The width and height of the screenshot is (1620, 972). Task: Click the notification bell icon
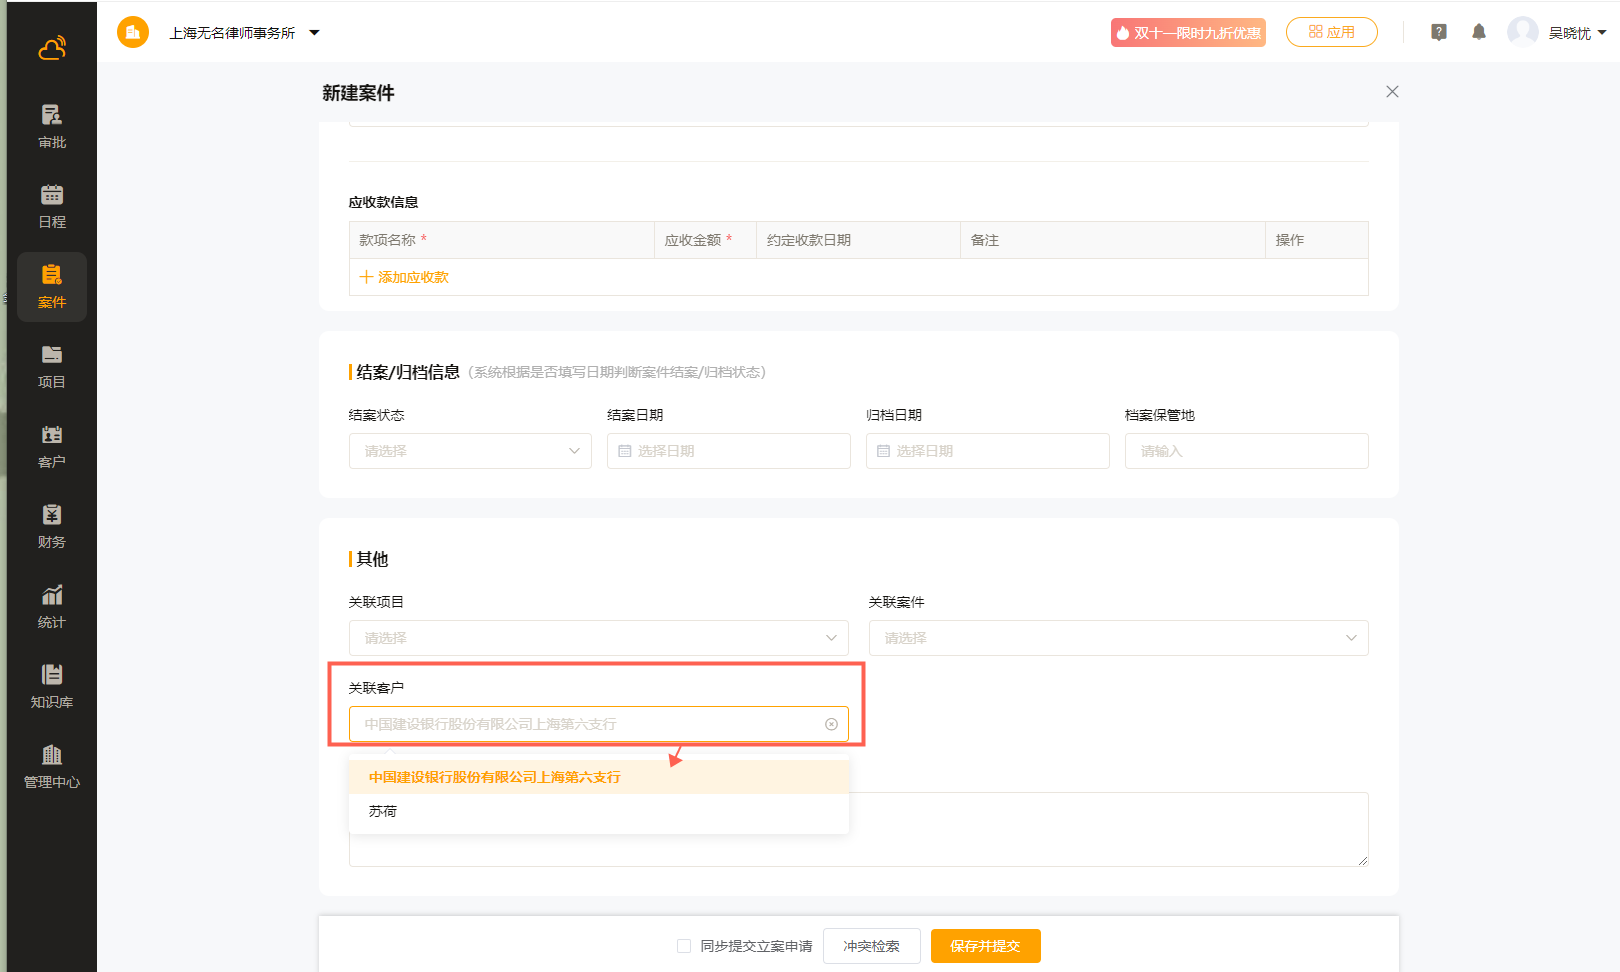(1479, 32)
